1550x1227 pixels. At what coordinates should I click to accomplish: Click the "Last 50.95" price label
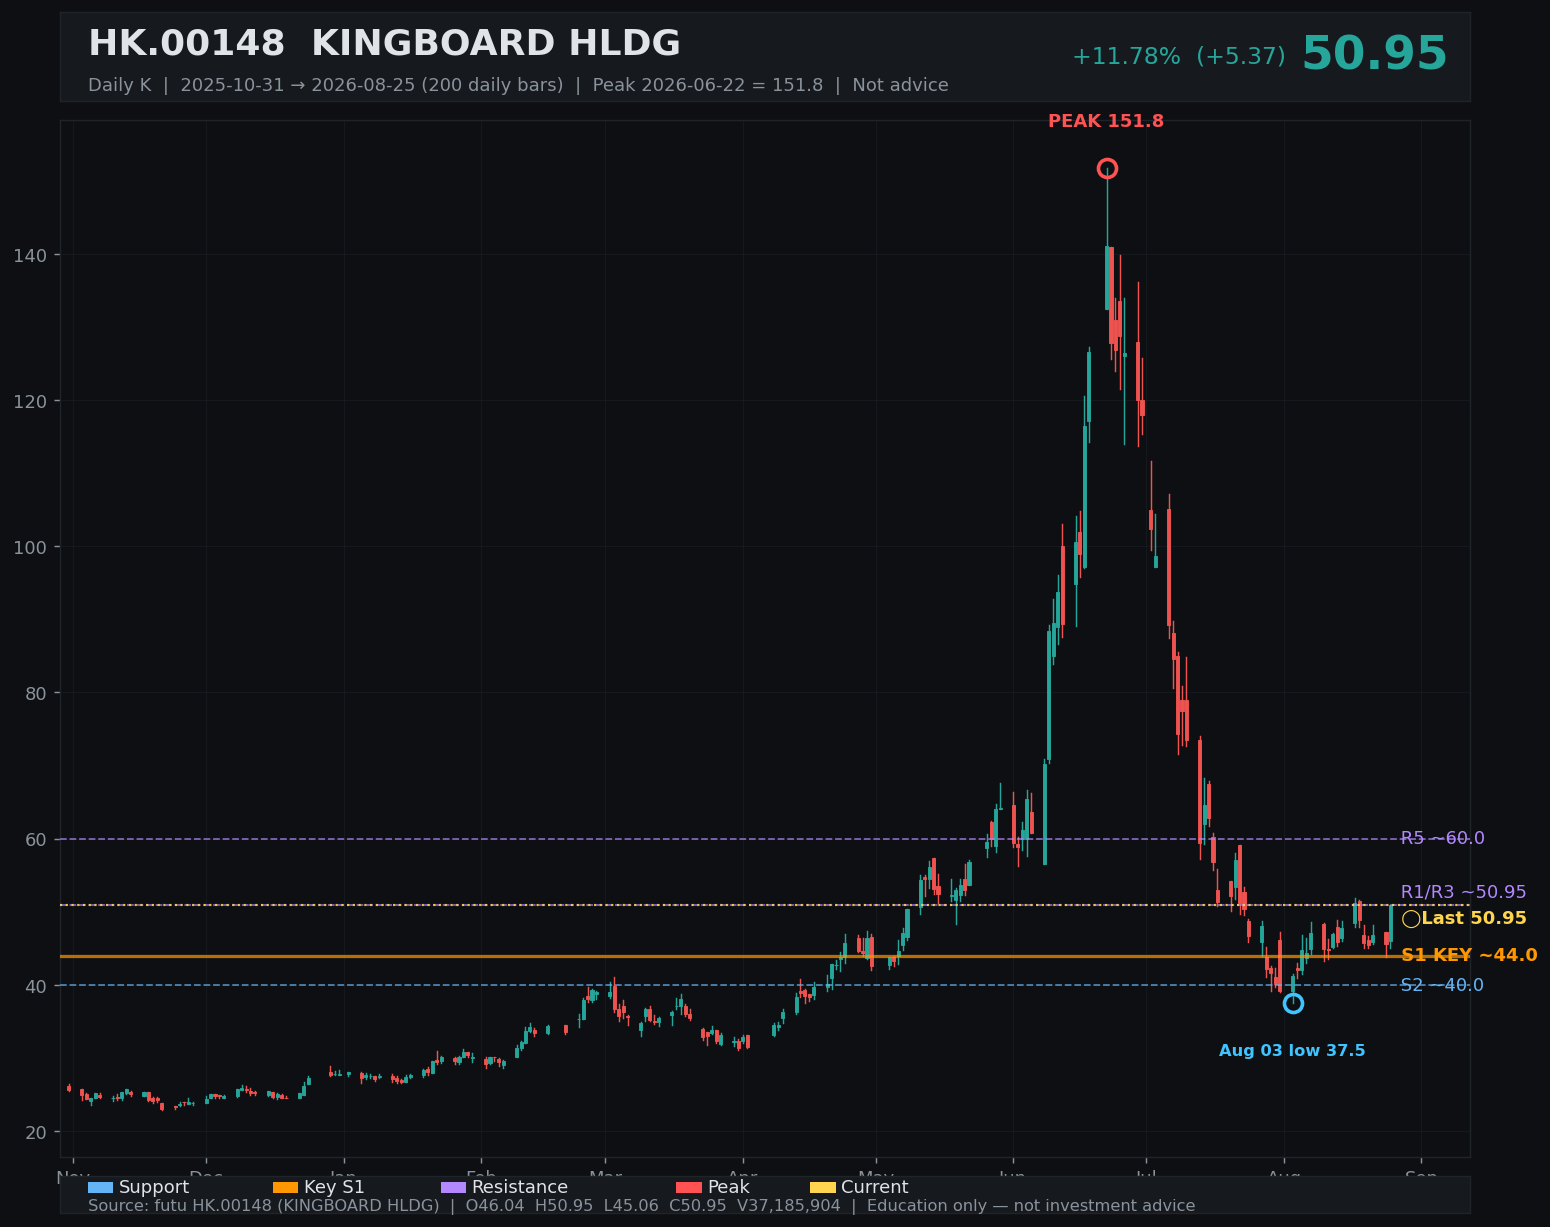[x=1474, y=919]
